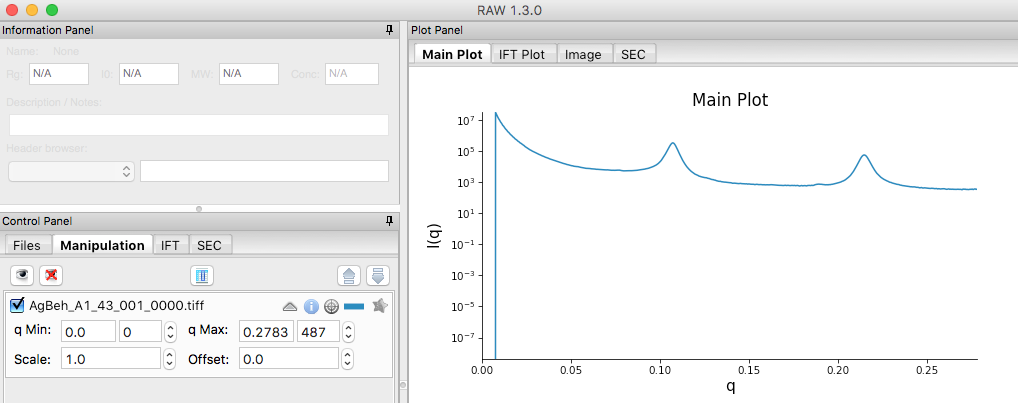This screenshot has width=1018, height=403.
Task: Star the AgBeh_A1_43_001_0000.tiff item
Action: [380, 306]
